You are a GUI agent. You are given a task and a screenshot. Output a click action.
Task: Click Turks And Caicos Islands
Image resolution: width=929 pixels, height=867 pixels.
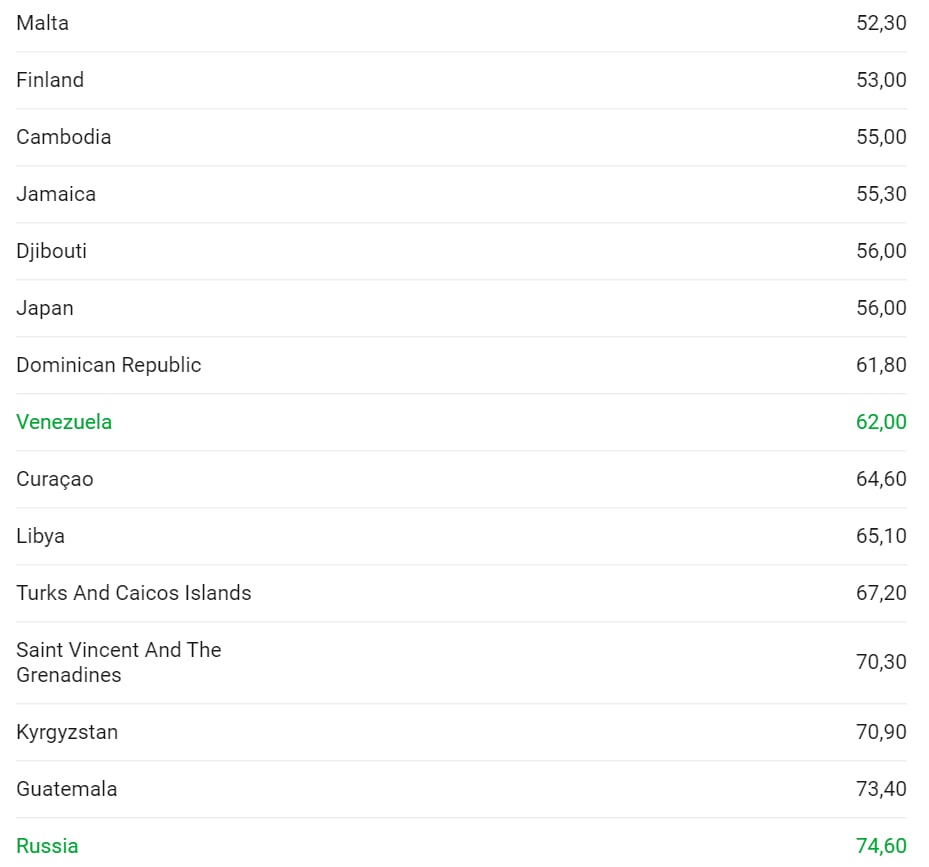[x=134, y=593]
